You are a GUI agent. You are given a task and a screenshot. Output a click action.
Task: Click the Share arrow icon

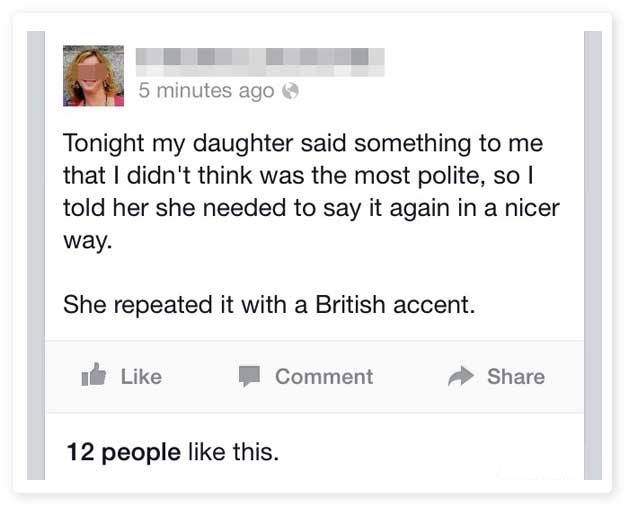coord(460,376)
